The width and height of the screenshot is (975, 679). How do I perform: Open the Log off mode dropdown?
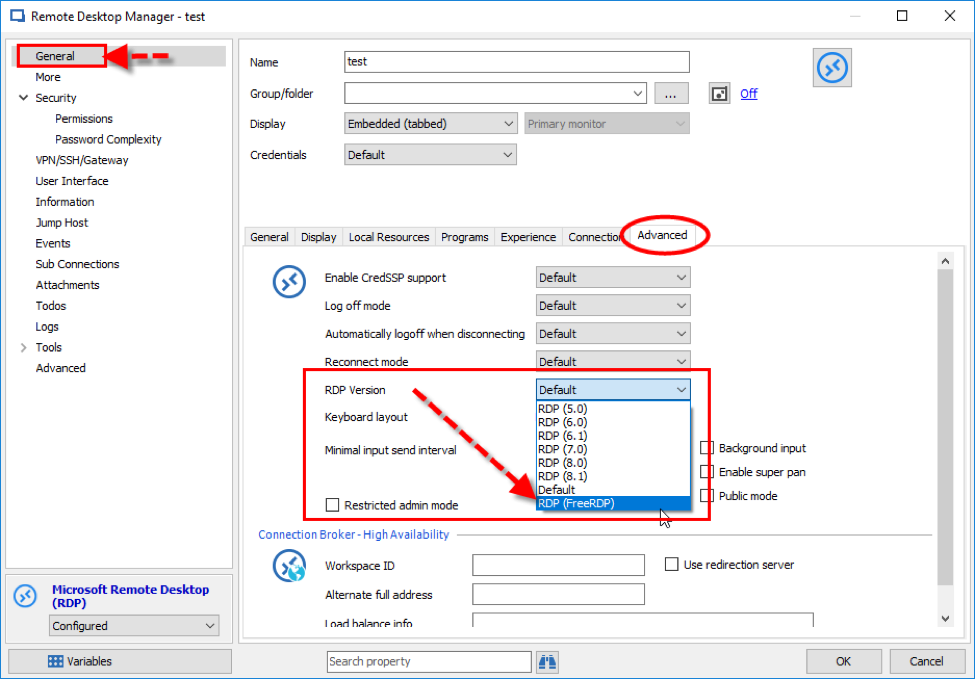613,305
